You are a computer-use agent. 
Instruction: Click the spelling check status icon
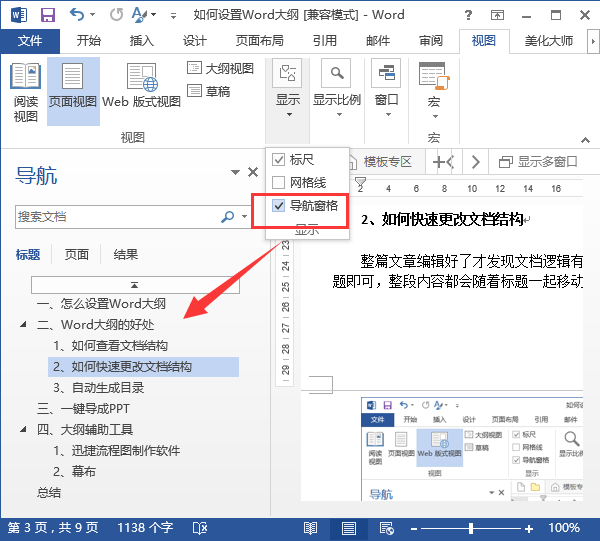(x=200, y=528)
